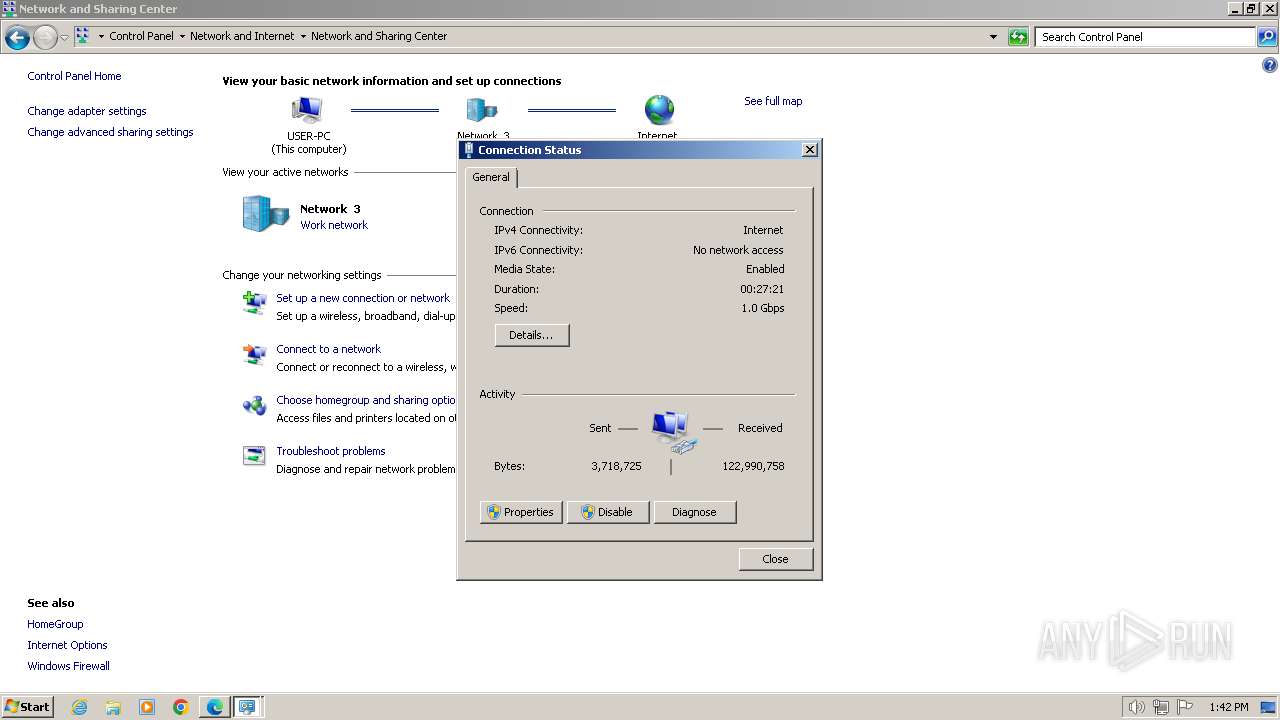Image resolution: width=1280 pixels, height=720 pixels.
Task: Click the Network 3 map icon
Action: 482,110
